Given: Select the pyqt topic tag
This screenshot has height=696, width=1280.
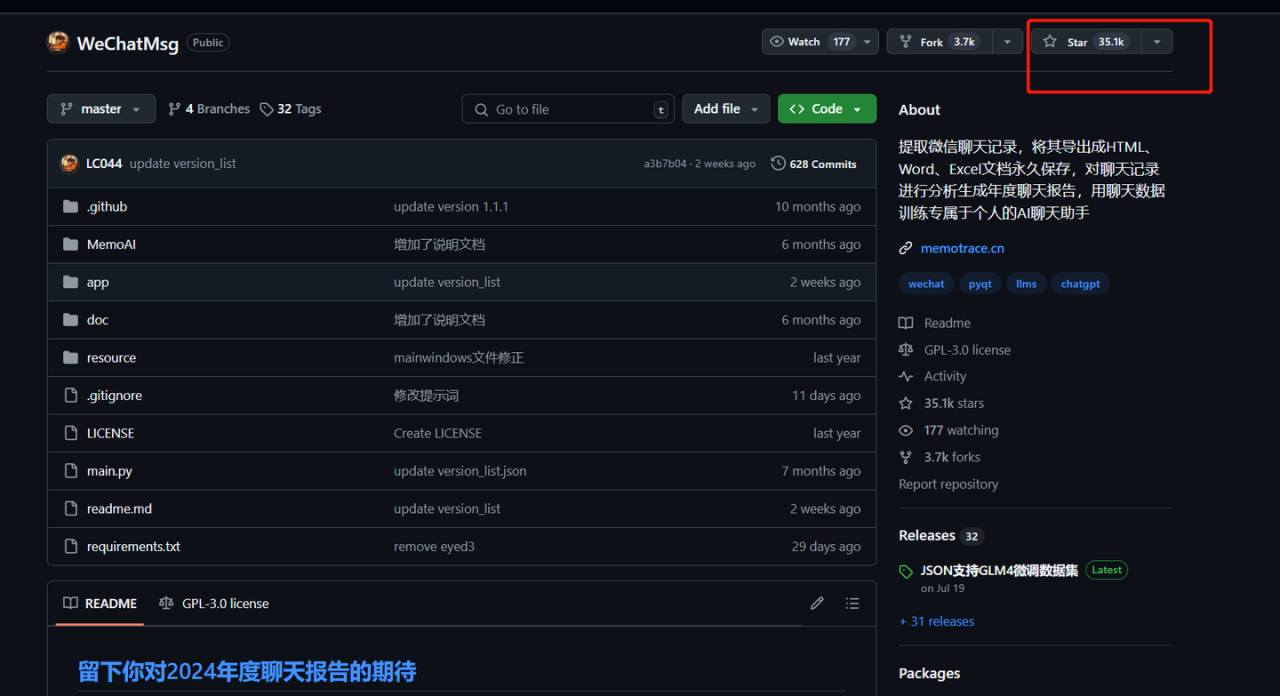Looking at the screenshot, I should [x=980, y=284].
